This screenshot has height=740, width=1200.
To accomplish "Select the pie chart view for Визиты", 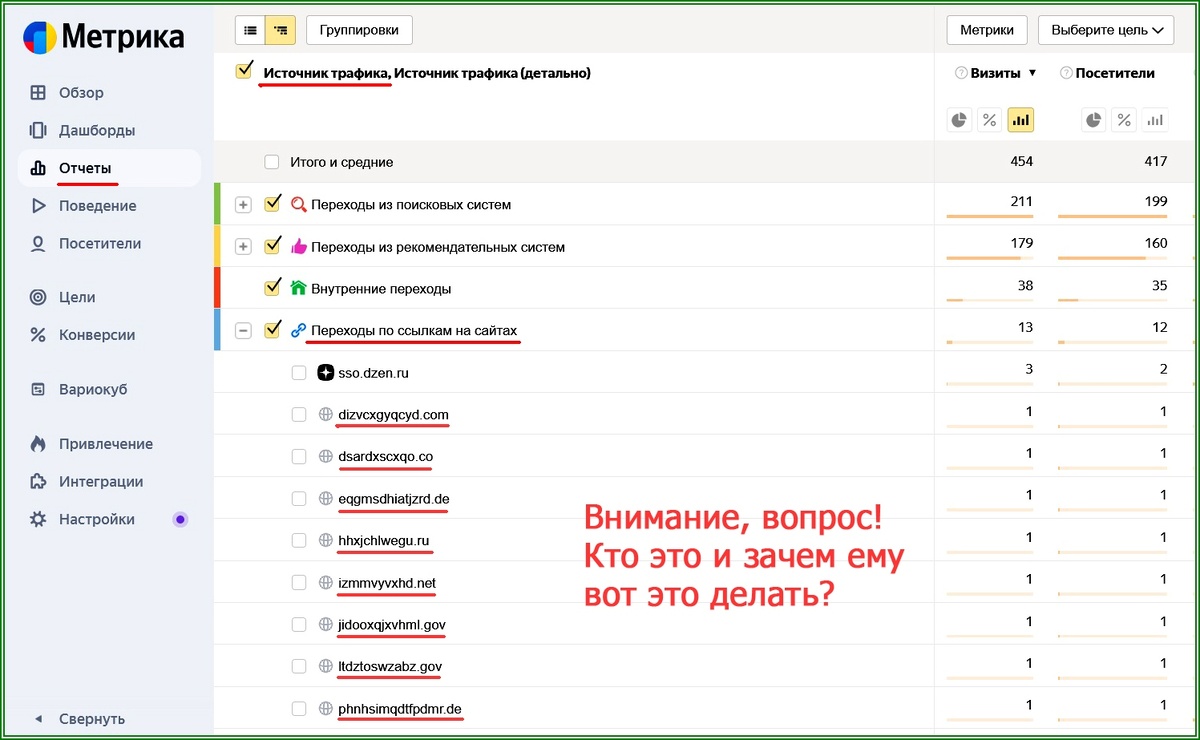I will 958,119.
